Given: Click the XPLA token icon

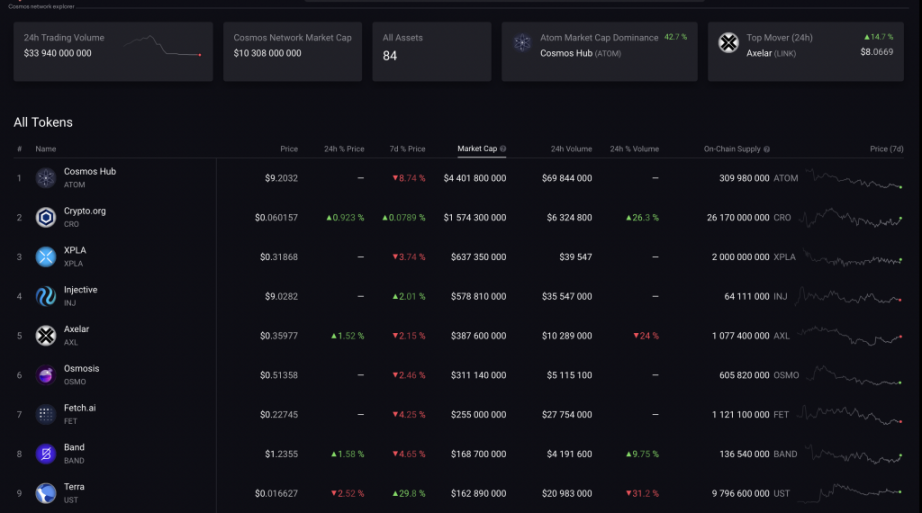Looking at the screenshot, I should point(46,257).
